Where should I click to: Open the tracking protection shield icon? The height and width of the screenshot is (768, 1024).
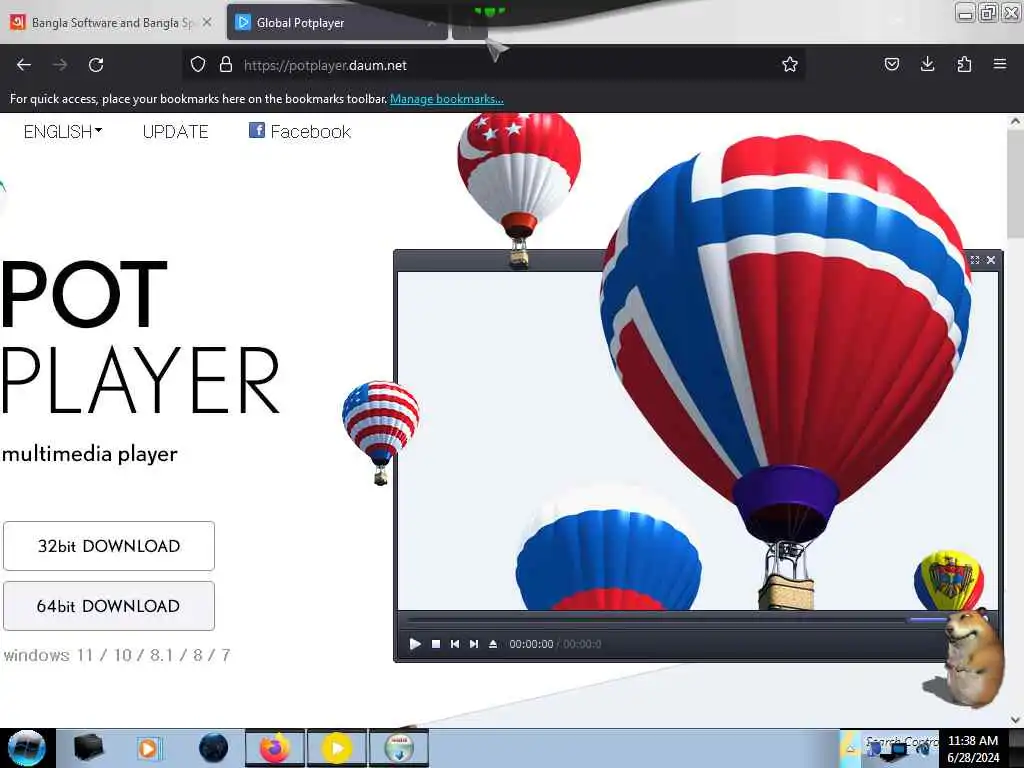click(x=198, y=64)
